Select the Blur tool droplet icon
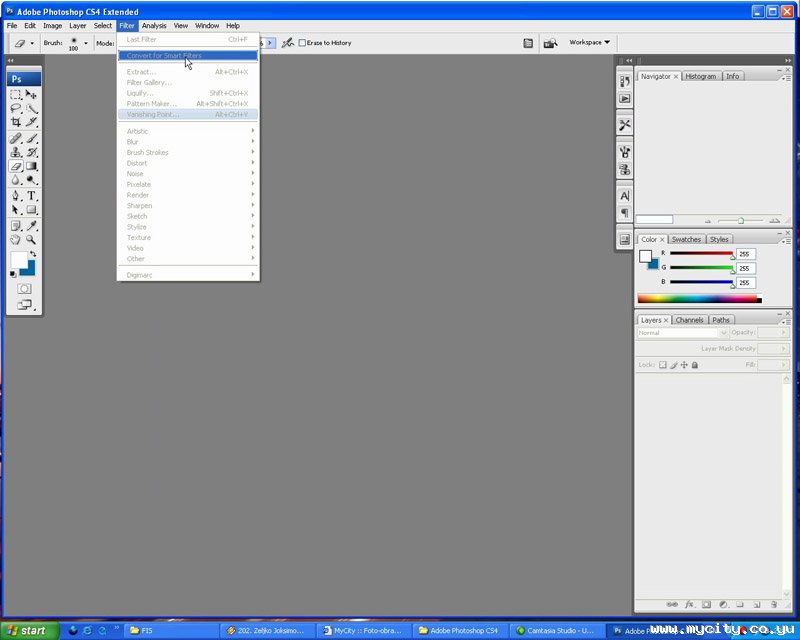The image size is (800, 640). 16,180
